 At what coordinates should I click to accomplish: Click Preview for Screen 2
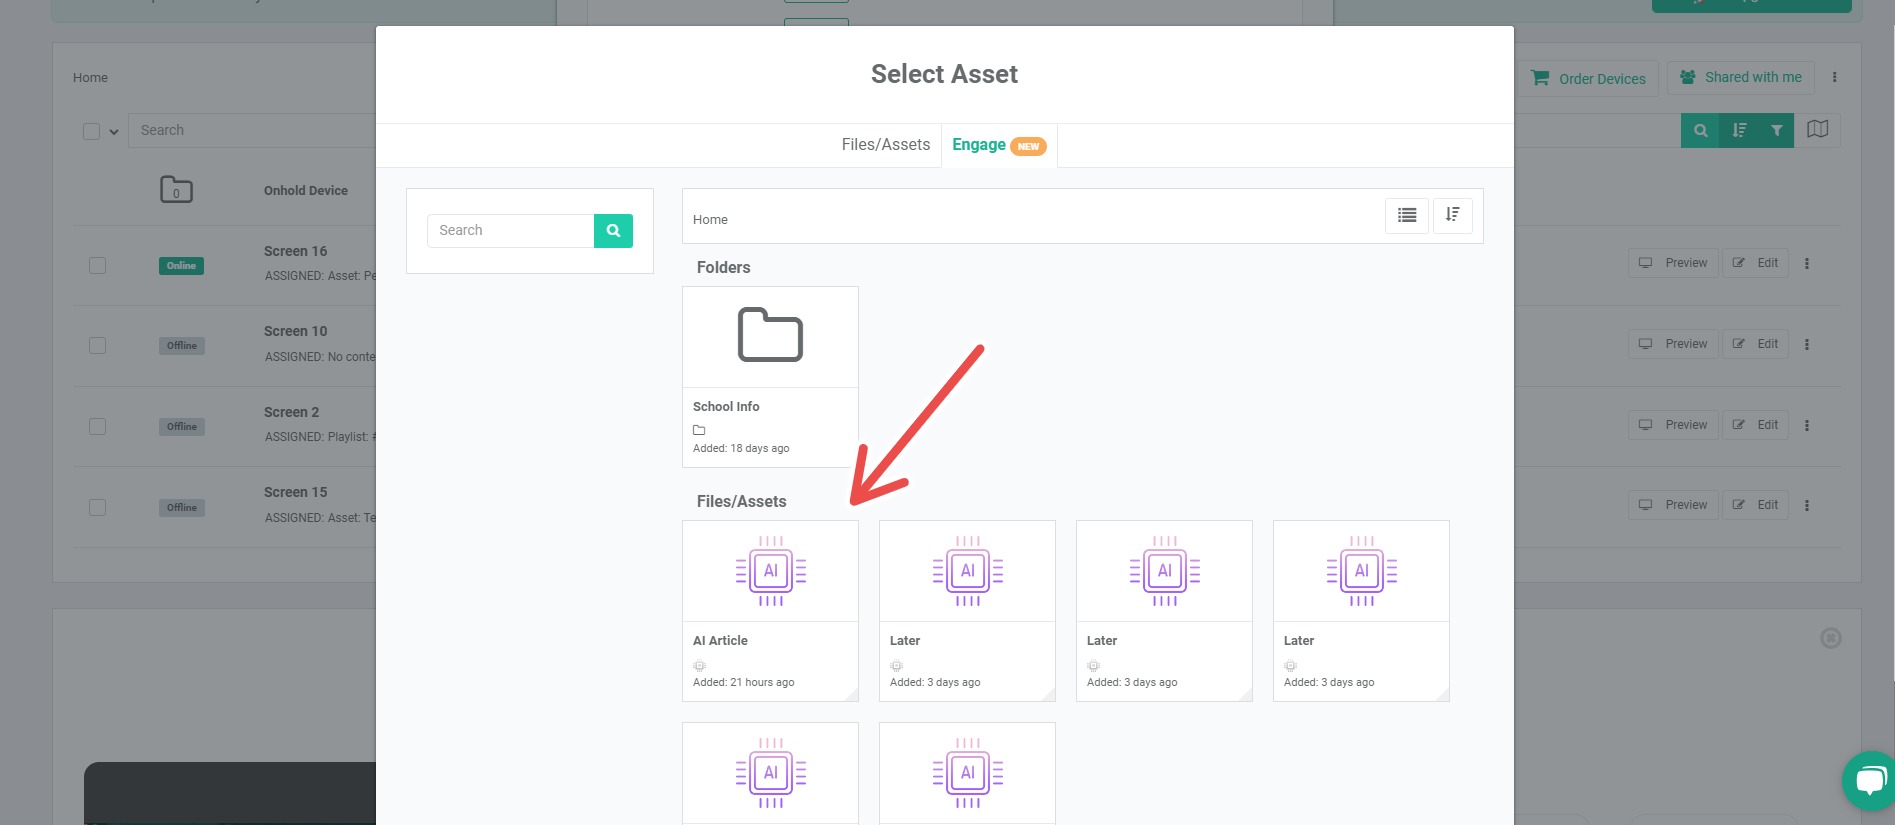point(1673,425)
